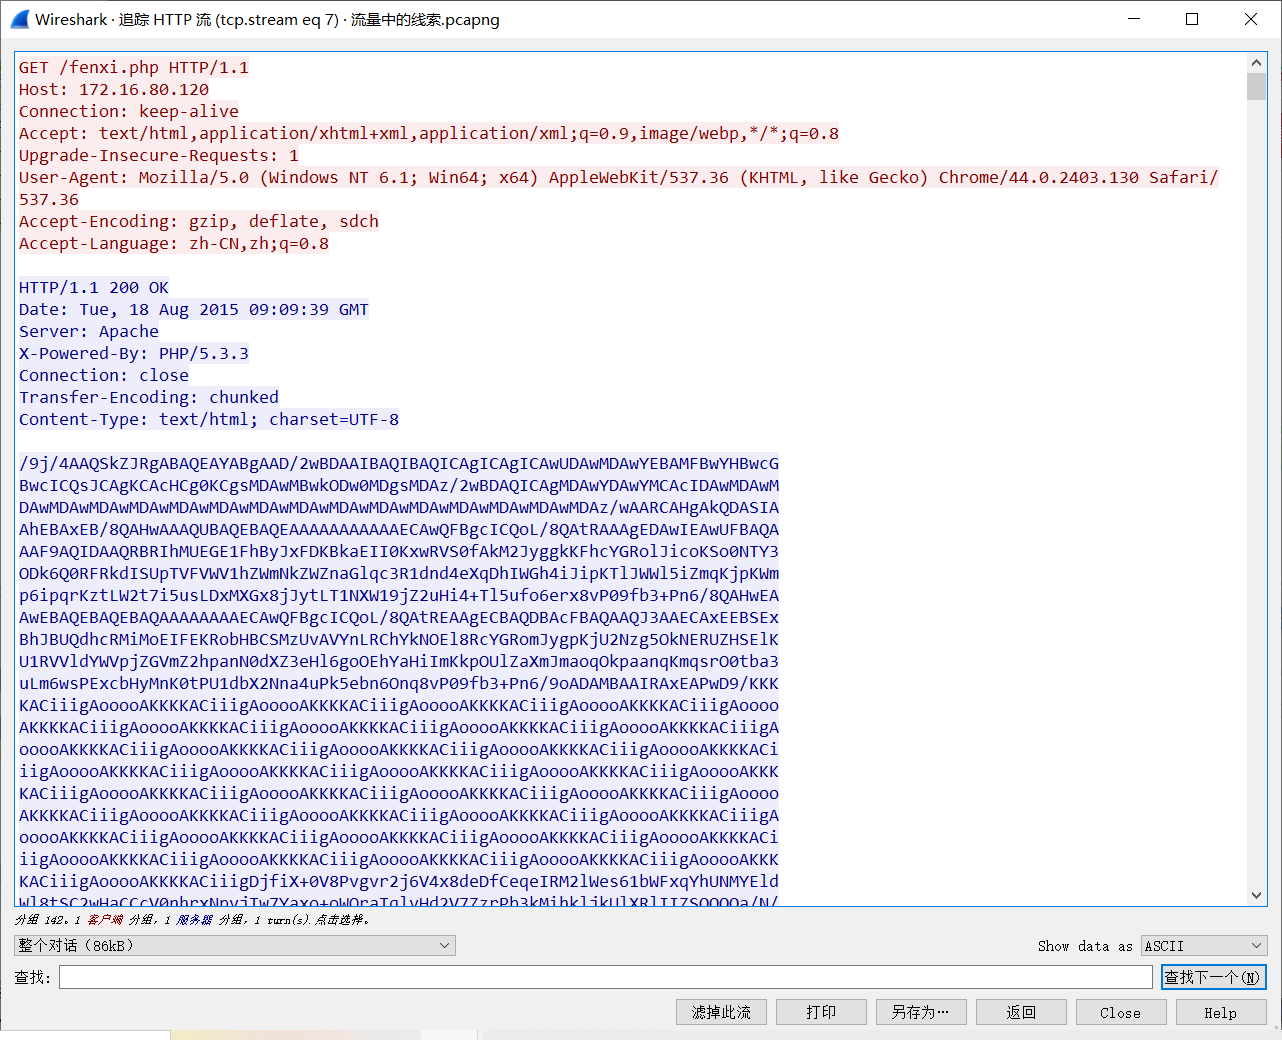The width and height of the screenshot is (1282, 1040).
Task: Click the Close button at the bottom
Action: point(1121,1012)
